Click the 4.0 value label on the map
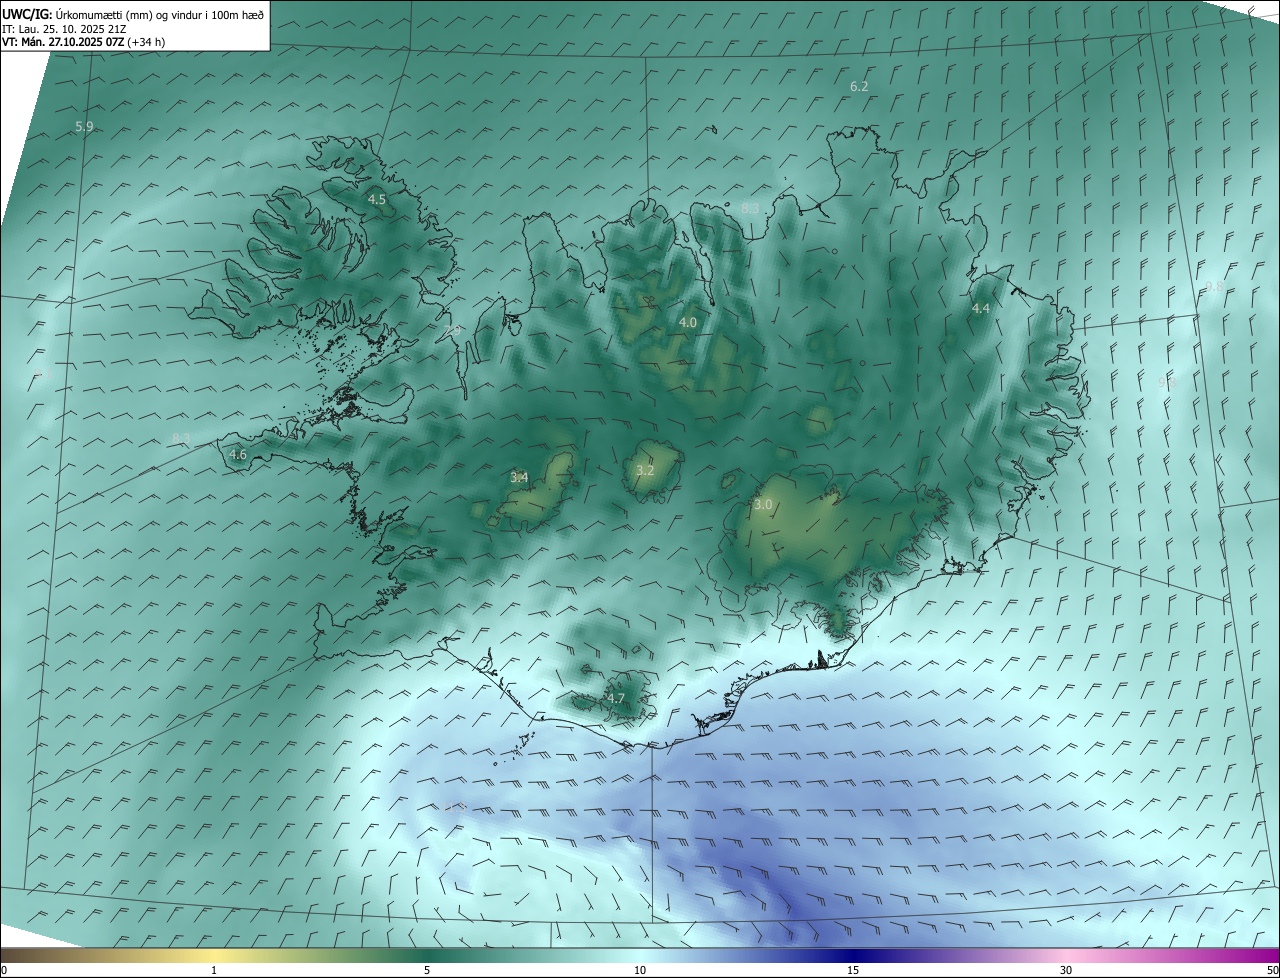Image resolution: width=1280 pixels, height=978 pixels. click(x=688, y=322)
